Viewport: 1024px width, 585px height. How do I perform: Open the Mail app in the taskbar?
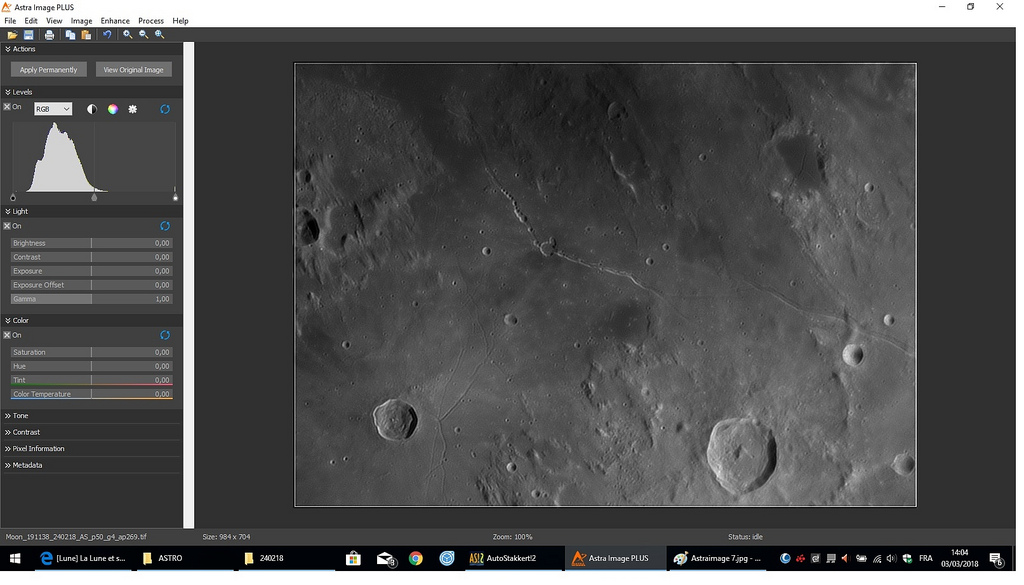(x=386, y=558)
